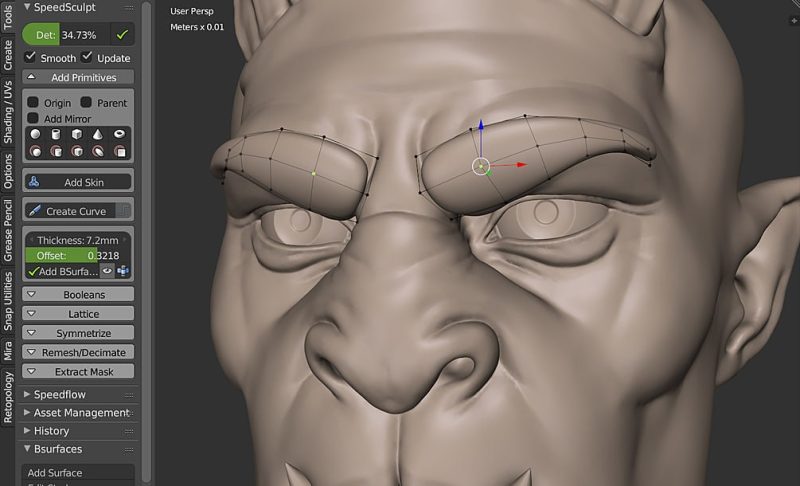
Task: Expand the Remesh/Decimate section
Action: (78, 352)
